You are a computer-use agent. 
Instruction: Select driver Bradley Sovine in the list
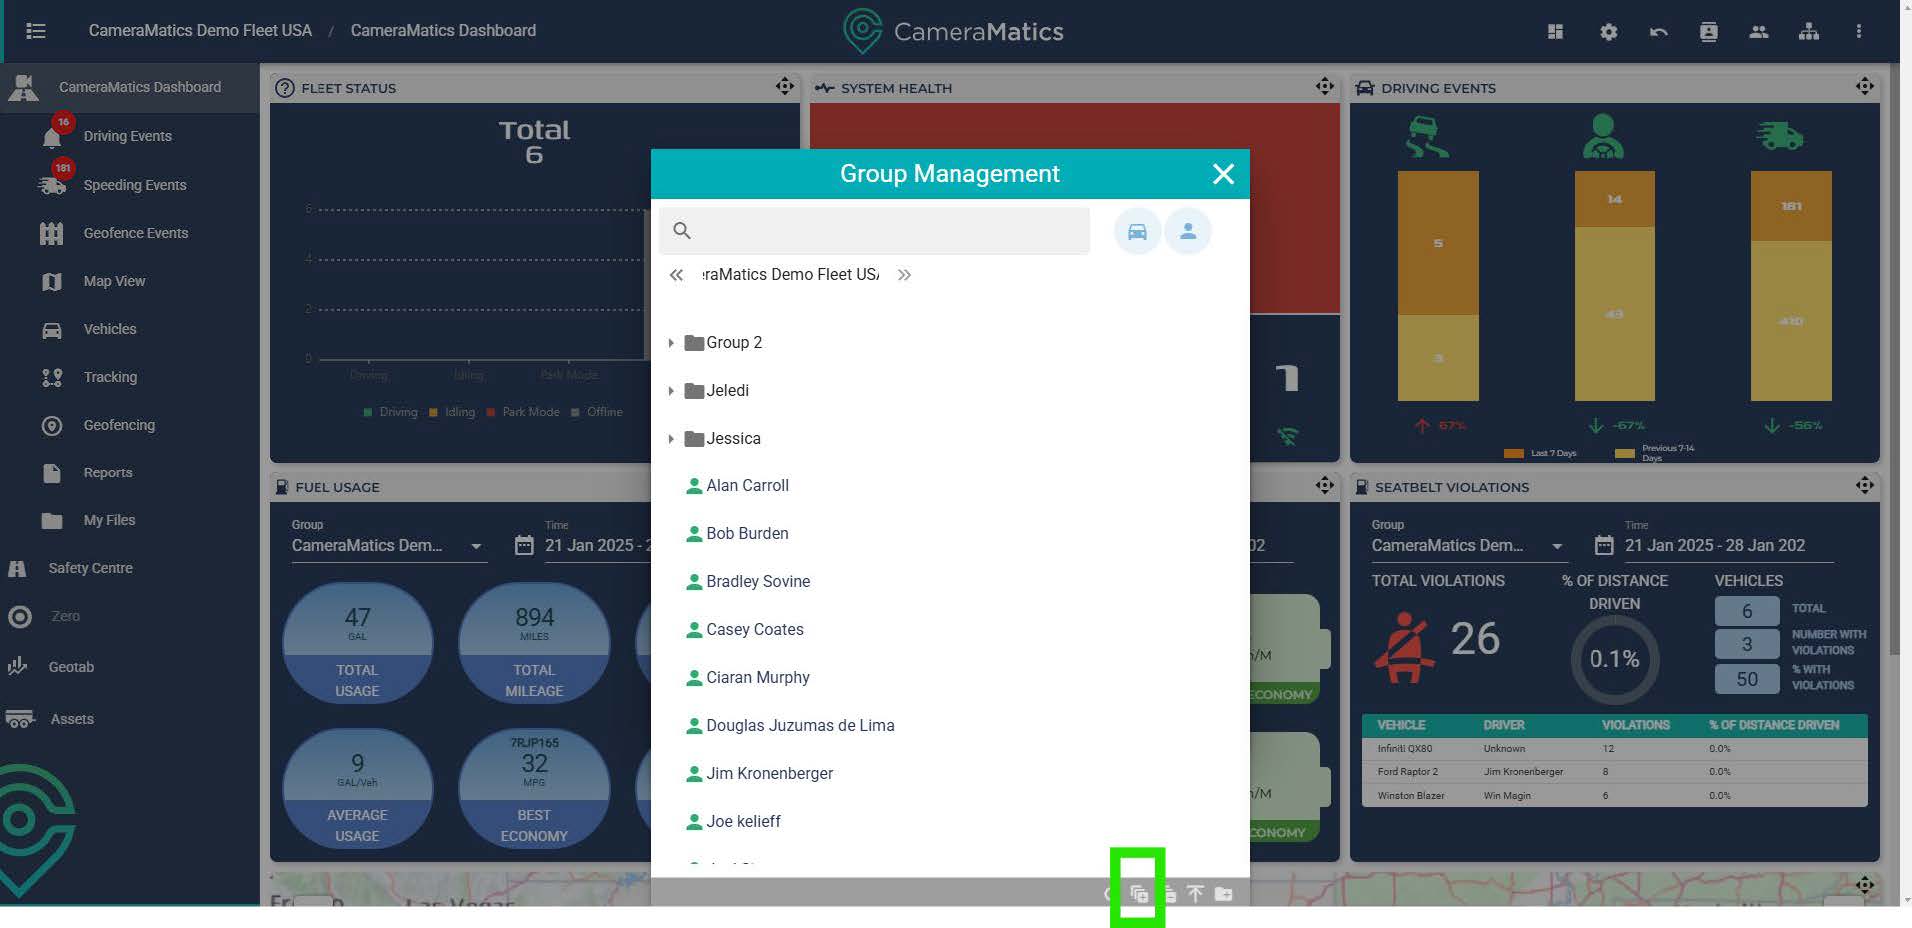(x=757, y=581)
